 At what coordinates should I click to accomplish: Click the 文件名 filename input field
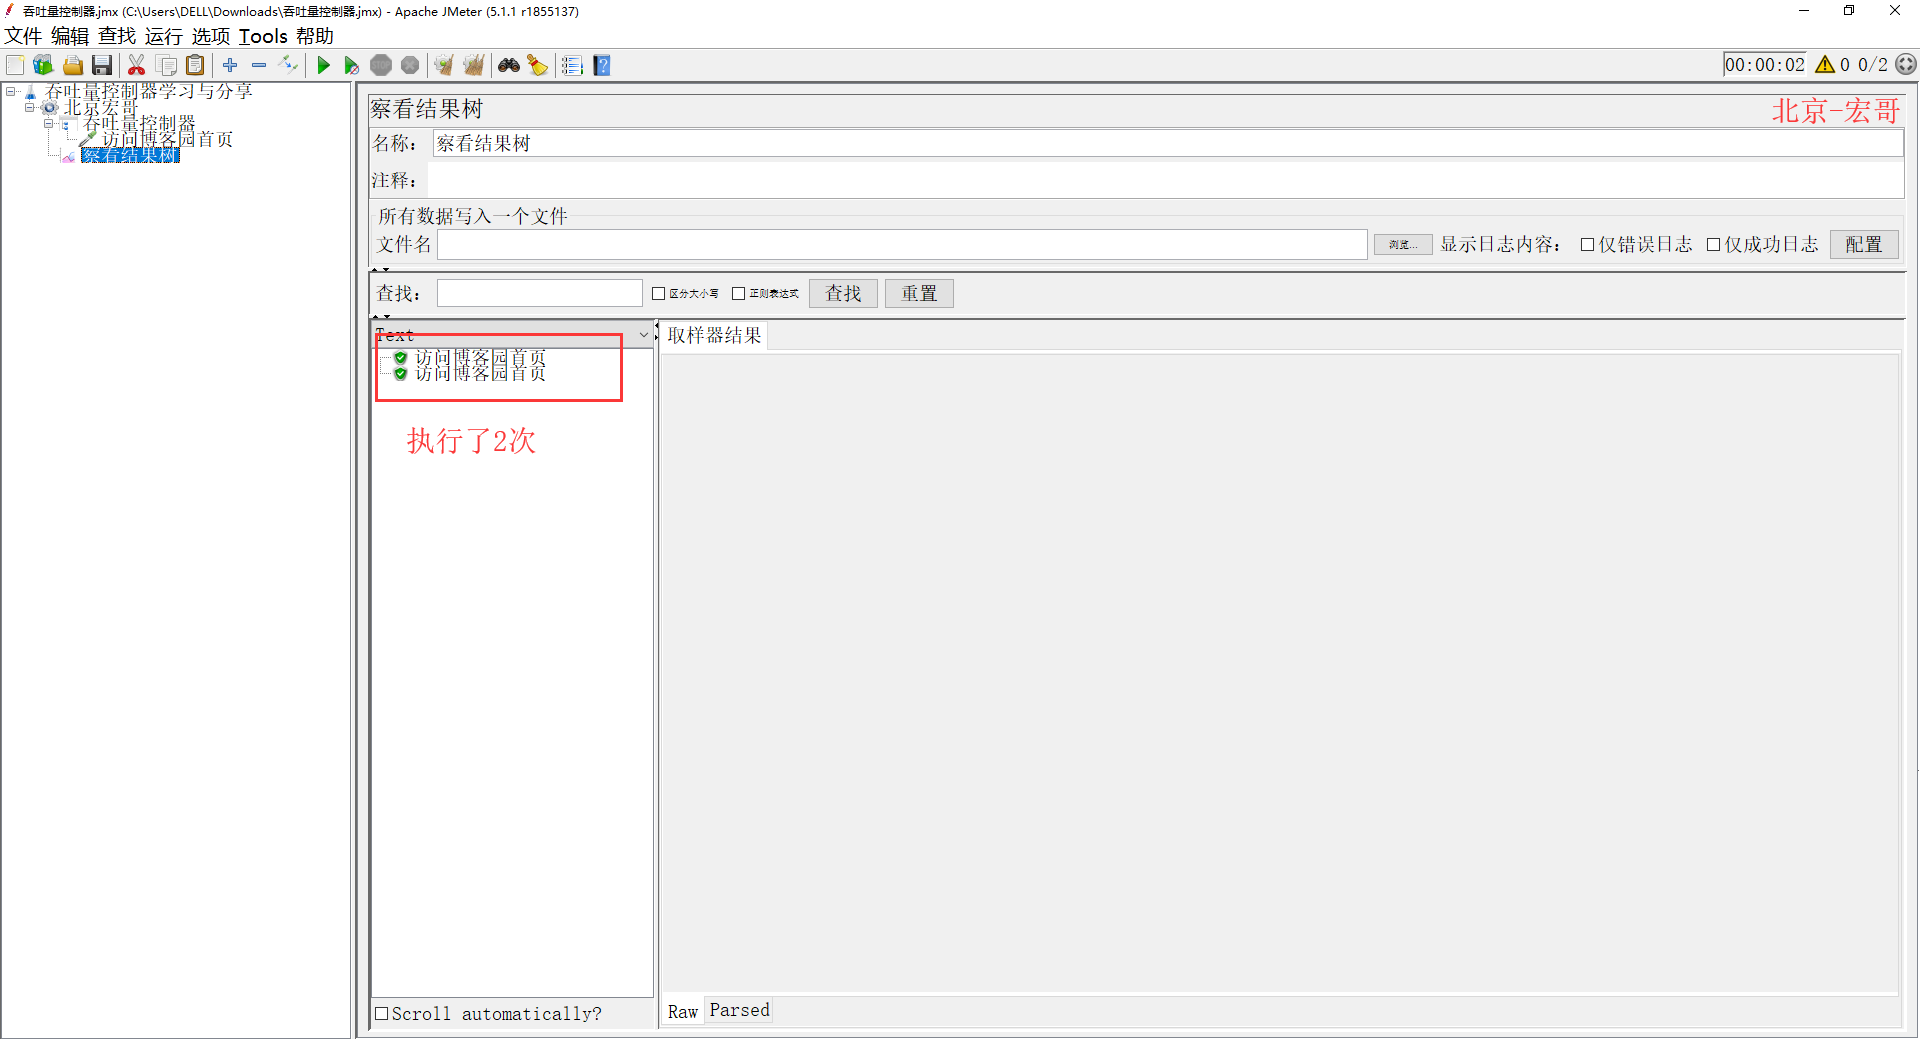(x=902, y=244)
